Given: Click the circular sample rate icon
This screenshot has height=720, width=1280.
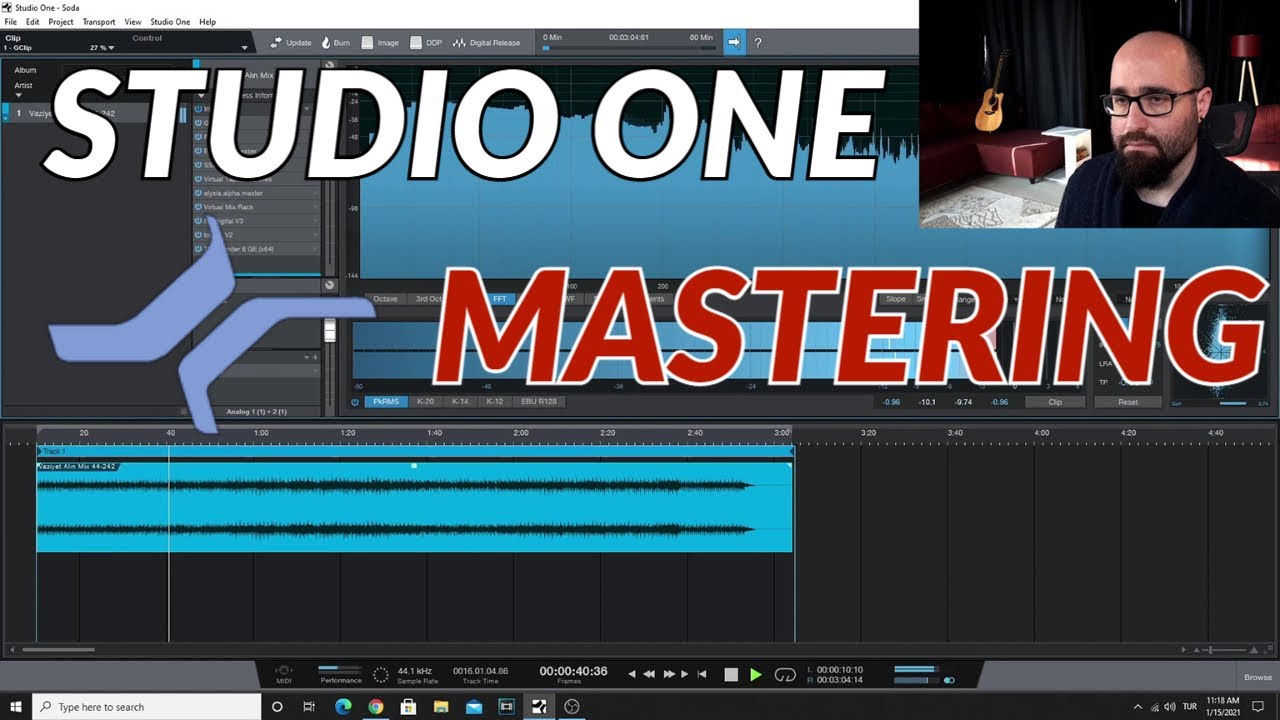Looking at the screenshot, I should [x=381, y=675].
